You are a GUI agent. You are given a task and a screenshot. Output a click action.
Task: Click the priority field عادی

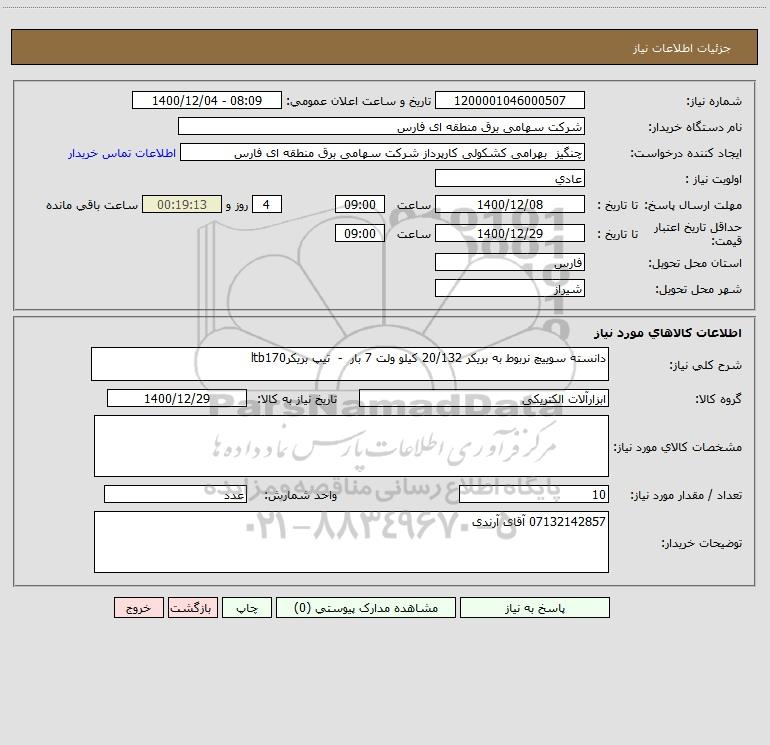(x=510, y=178)
